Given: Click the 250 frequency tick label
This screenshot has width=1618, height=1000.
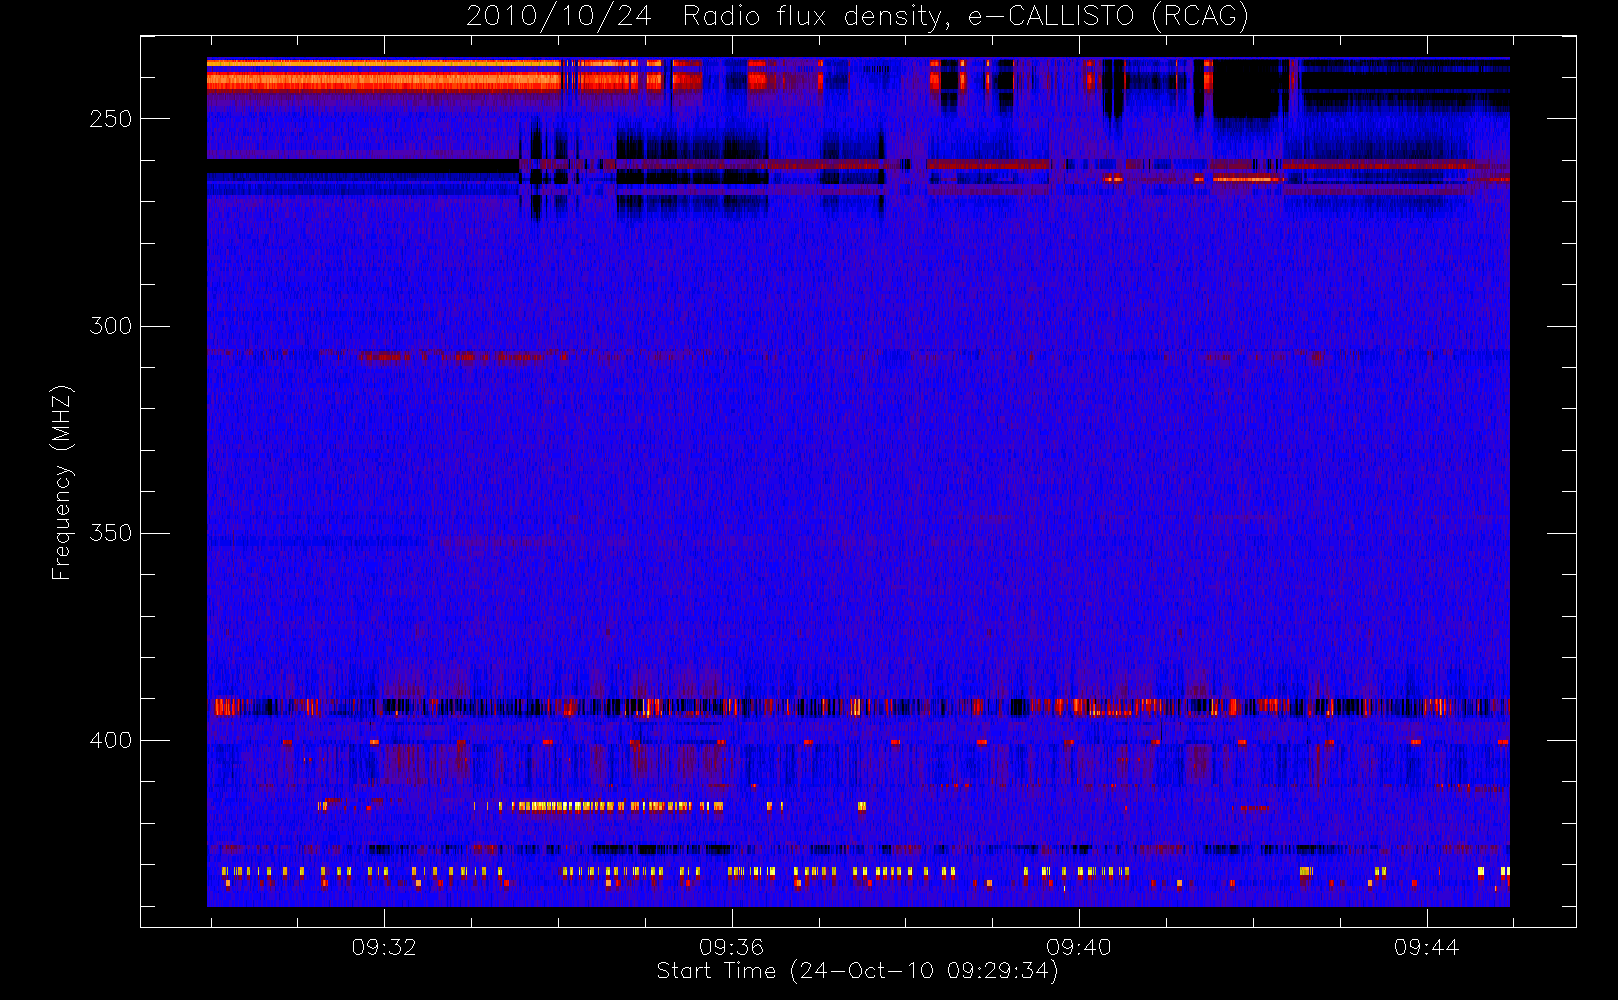Looking at the screenshot, I should [x=111, y=119].
